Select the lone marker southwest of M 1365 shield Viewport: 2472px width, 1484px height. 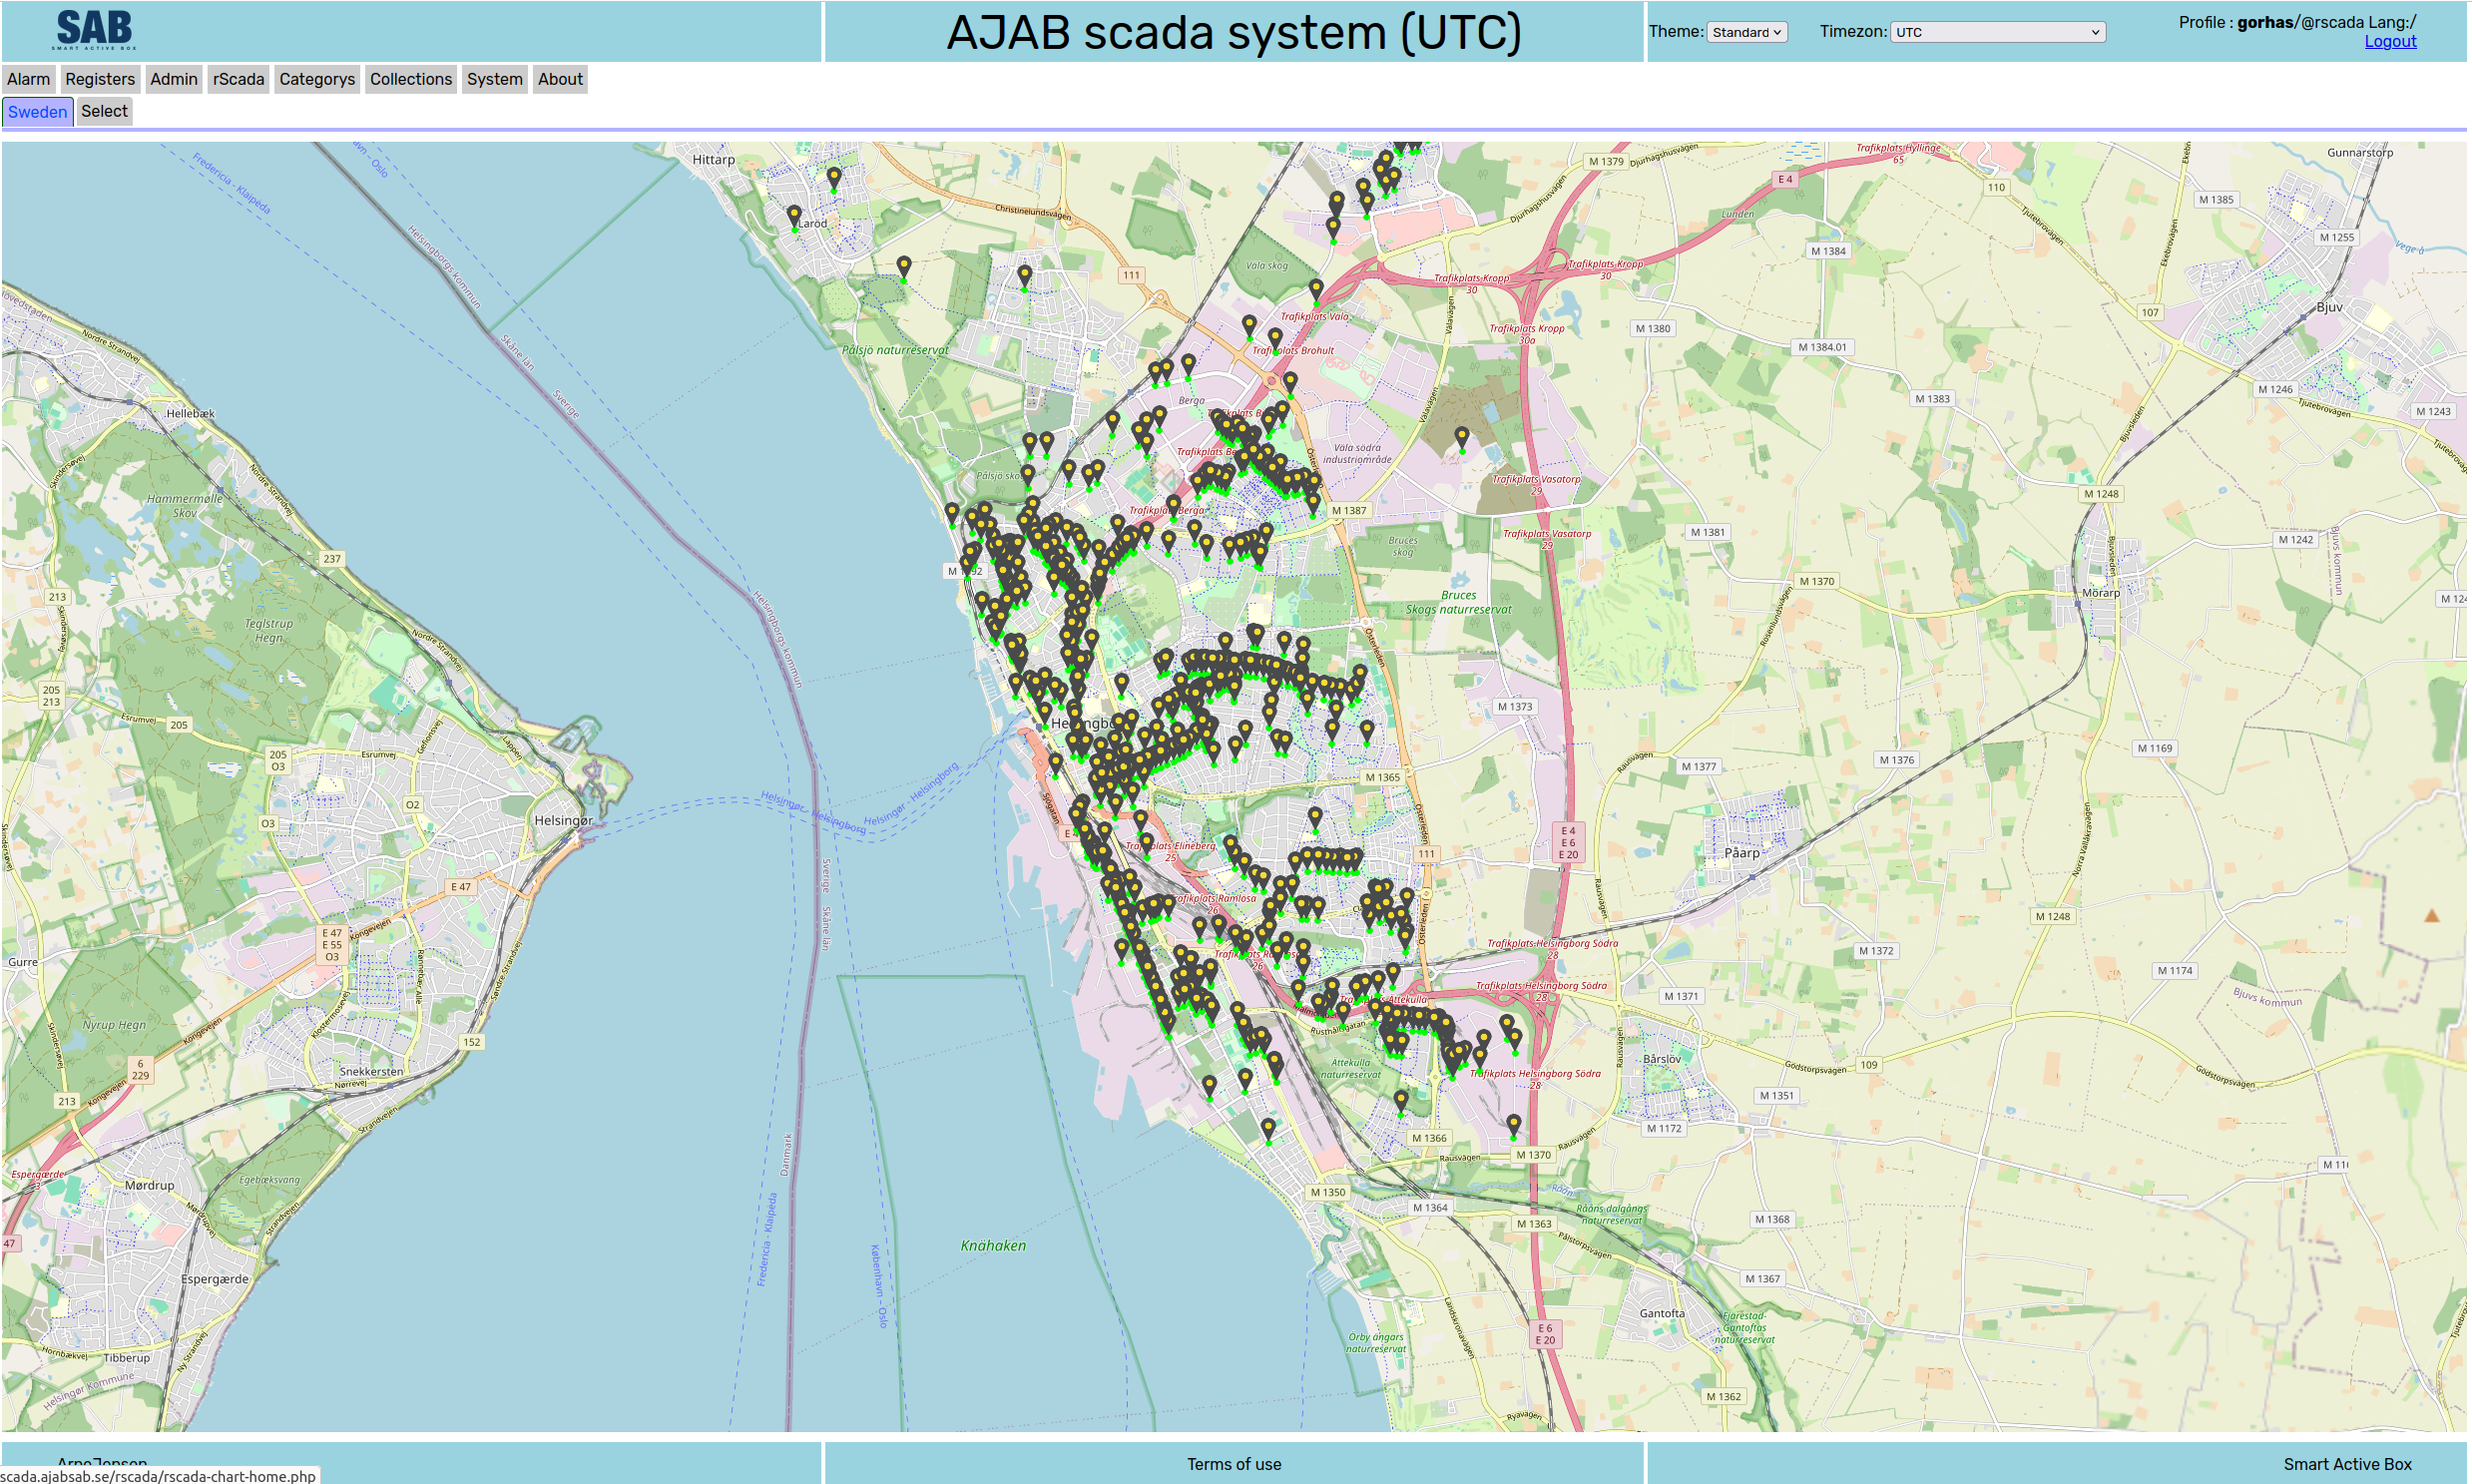click(x=1315, y=819)
